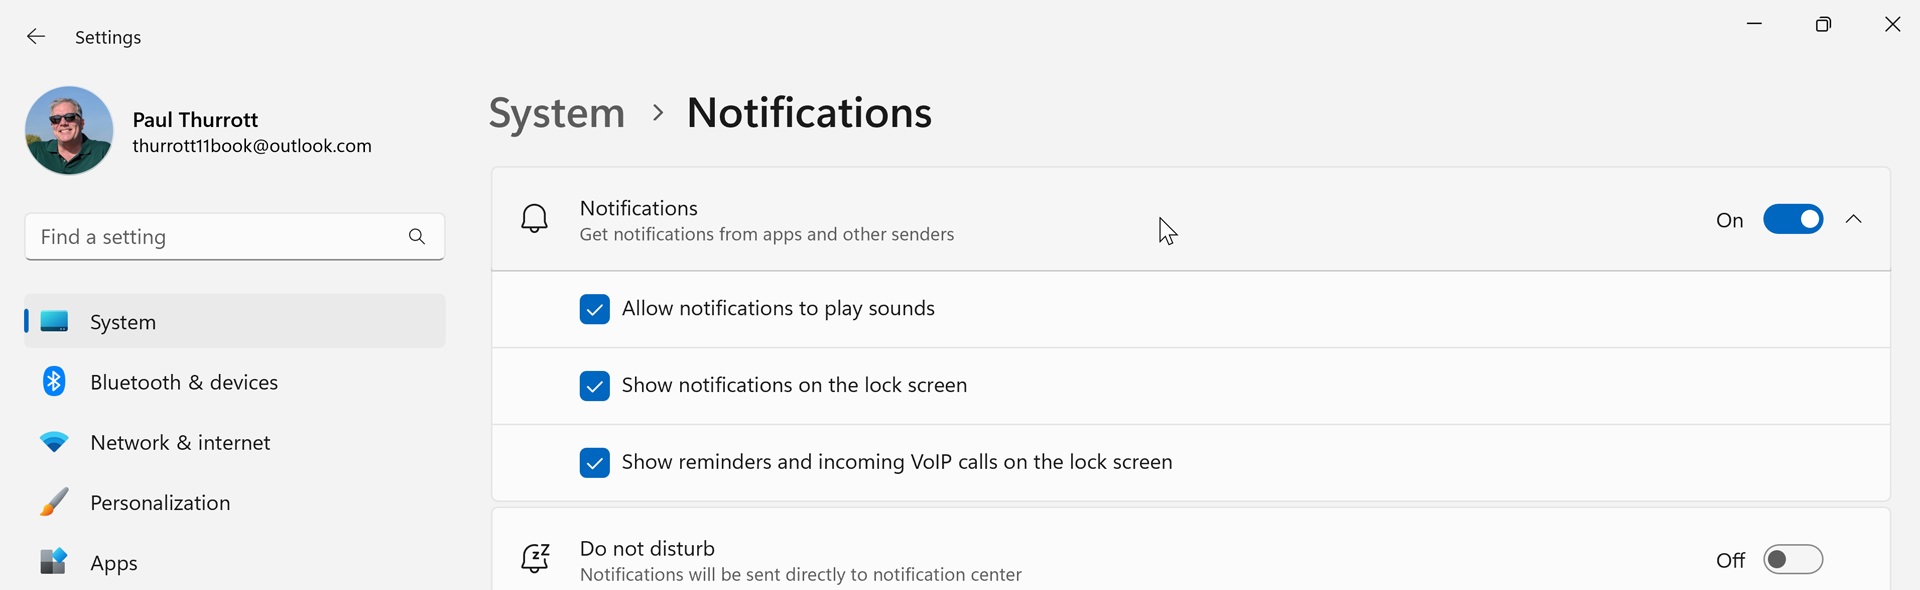This screenshot has width=1920, height=590.
Task: Click the Personalization paintbrush icon
Action: pyautogui.click(x=54, y=502)
